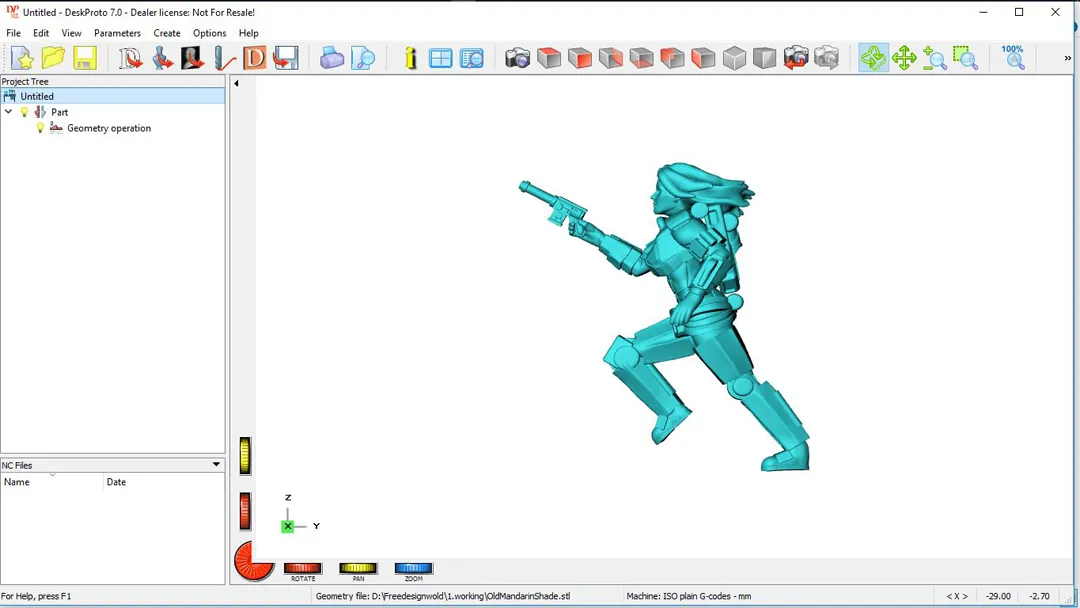This screenshot has width=1080, height=608.
Task: Toggle Geometry operation visibility bulb
Action: 41,129
